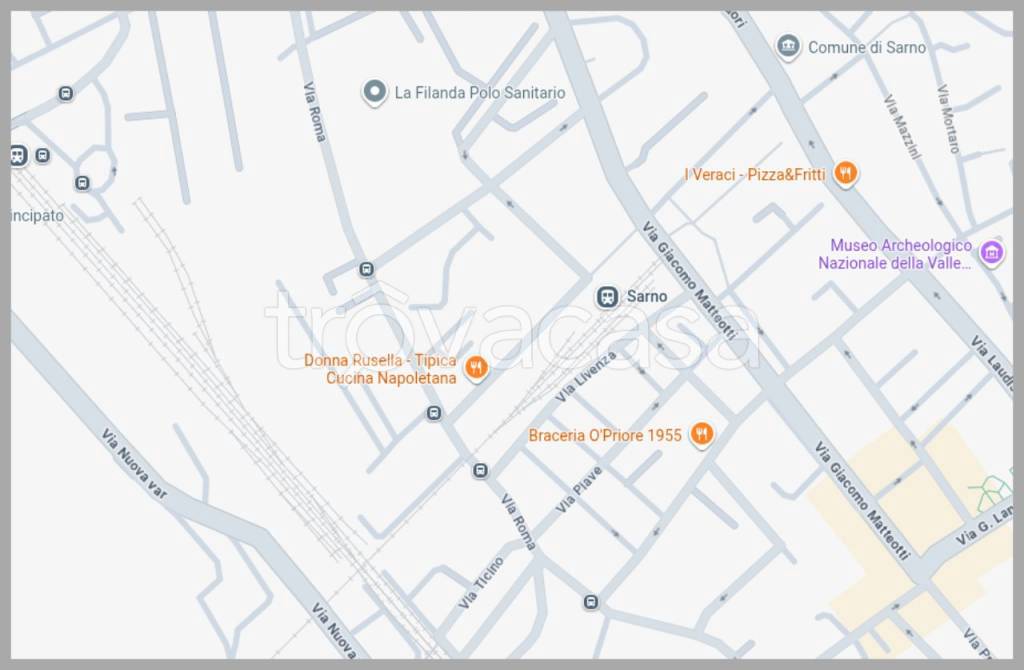
Task: Open the Braceria O'Priore 1955 restaurant icon
Action: pyautogui.click(x=702, y=435)
